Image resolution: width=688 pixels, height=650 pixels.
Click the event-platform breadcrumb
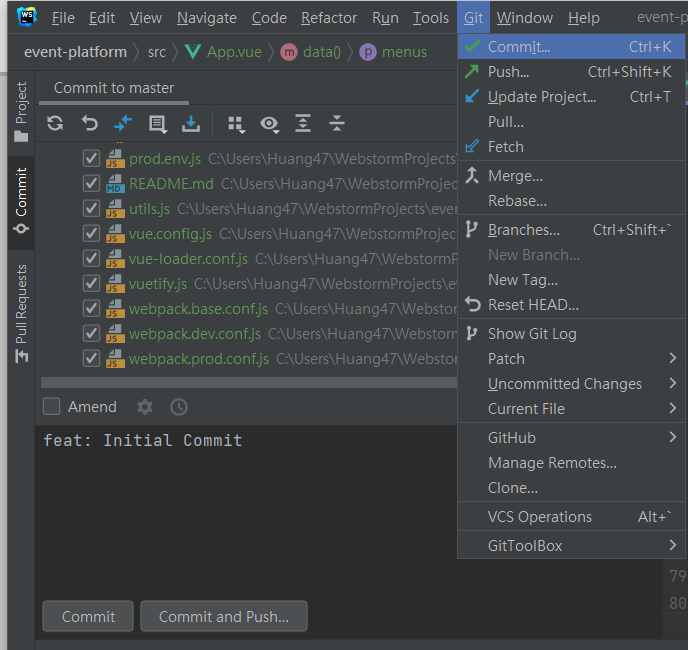[75, 52]
